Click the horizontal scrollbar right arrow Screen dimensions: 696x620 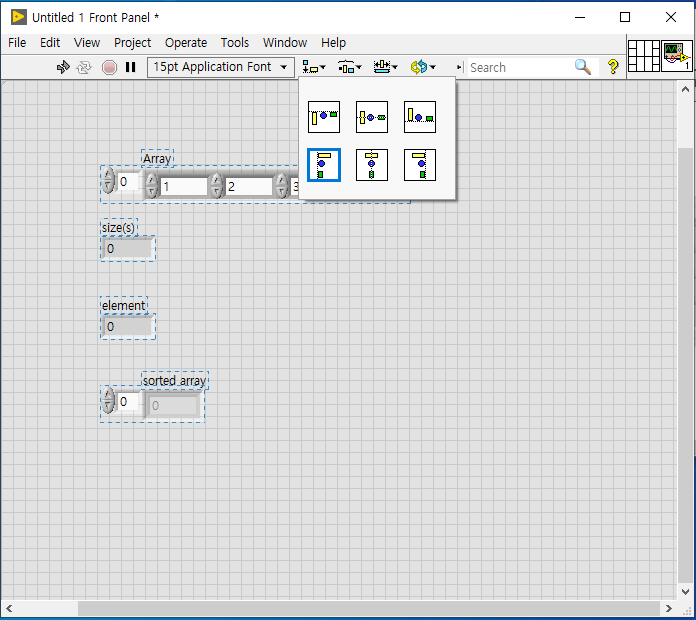[x=668, y=608]
